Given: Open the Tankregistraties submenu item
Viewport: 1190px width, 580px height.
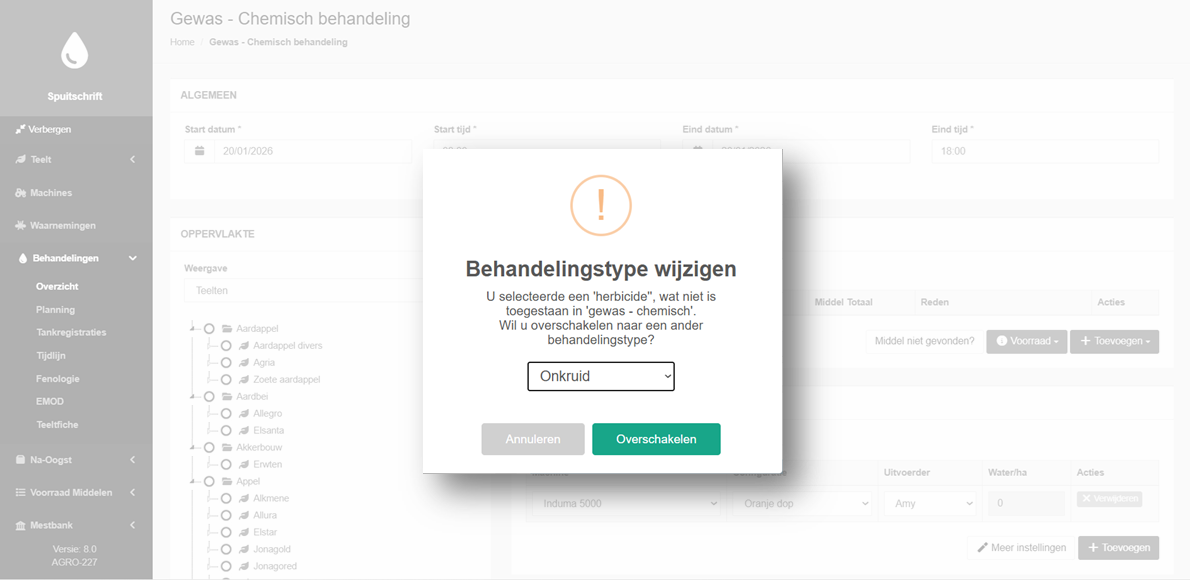Looking at the screenshot, I should point(71,333).
